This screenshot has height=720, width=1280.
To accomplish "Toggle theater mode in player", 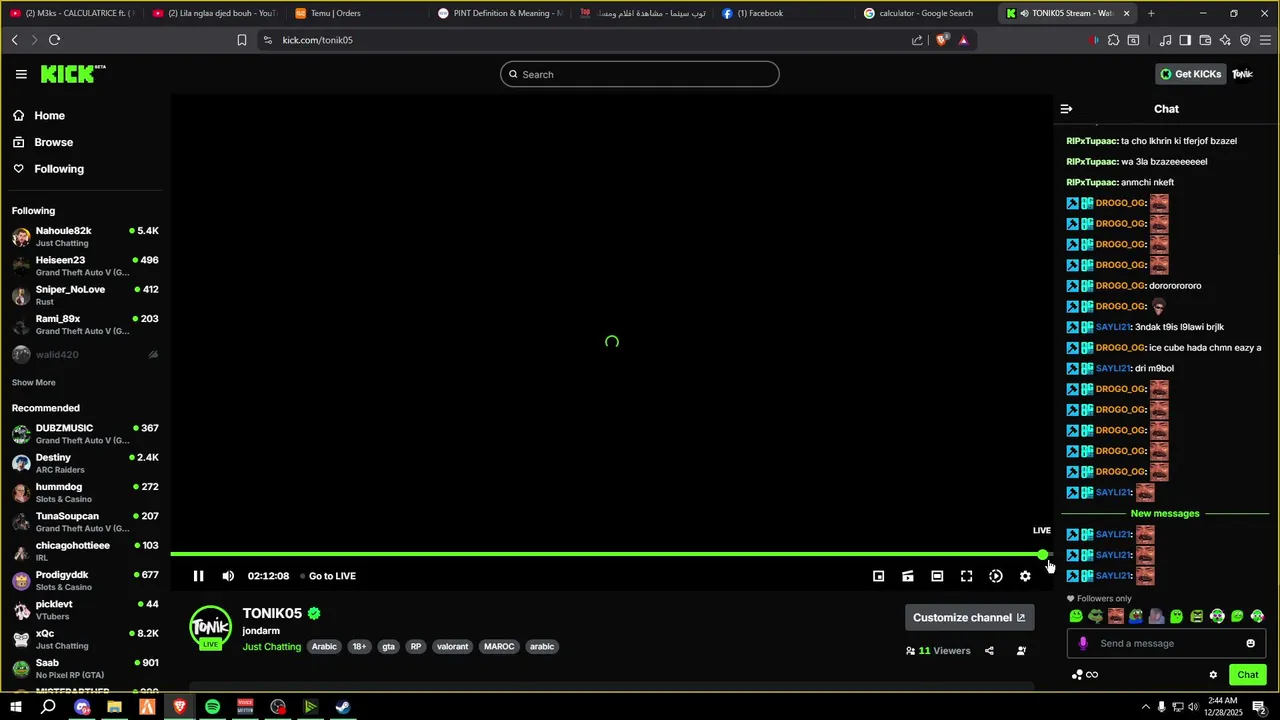I will 937,576.
